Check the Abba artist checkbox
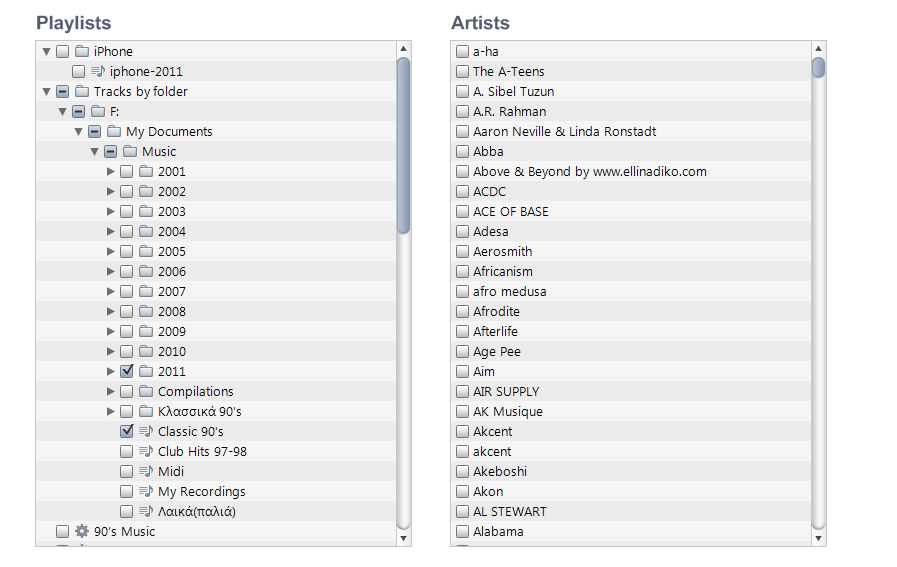The image size is (897, 567). tap(462, 152)
